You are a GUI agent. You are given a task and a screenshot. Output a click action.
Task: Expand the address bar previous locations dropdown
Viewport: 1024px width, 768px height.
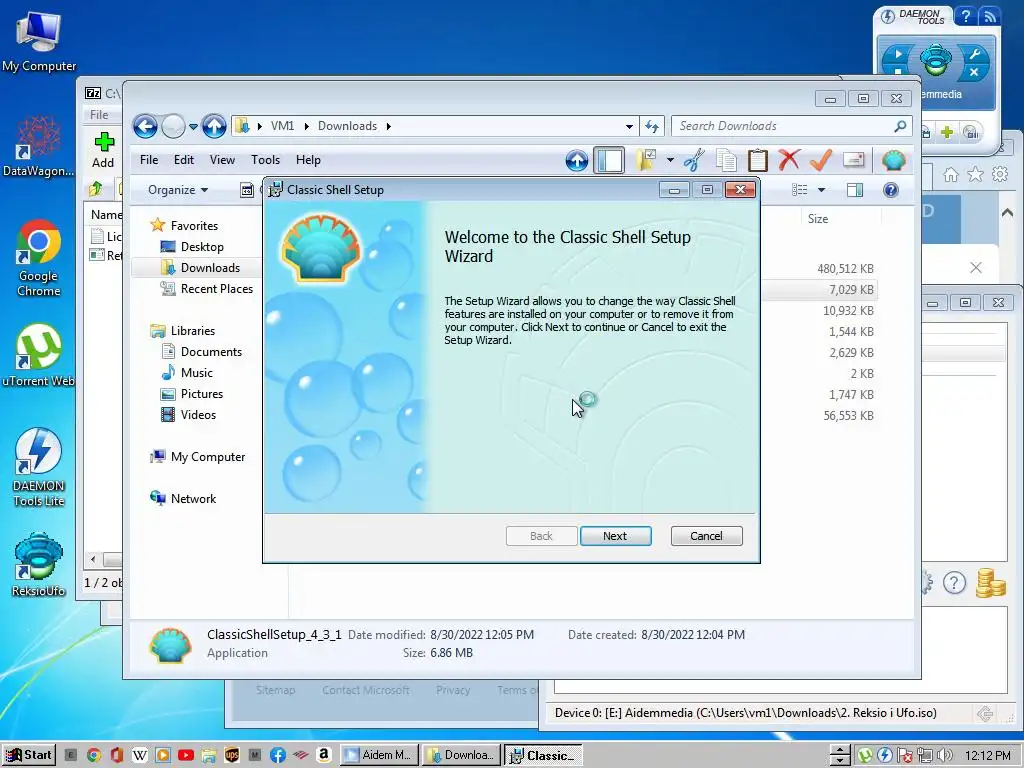(629, 127)
